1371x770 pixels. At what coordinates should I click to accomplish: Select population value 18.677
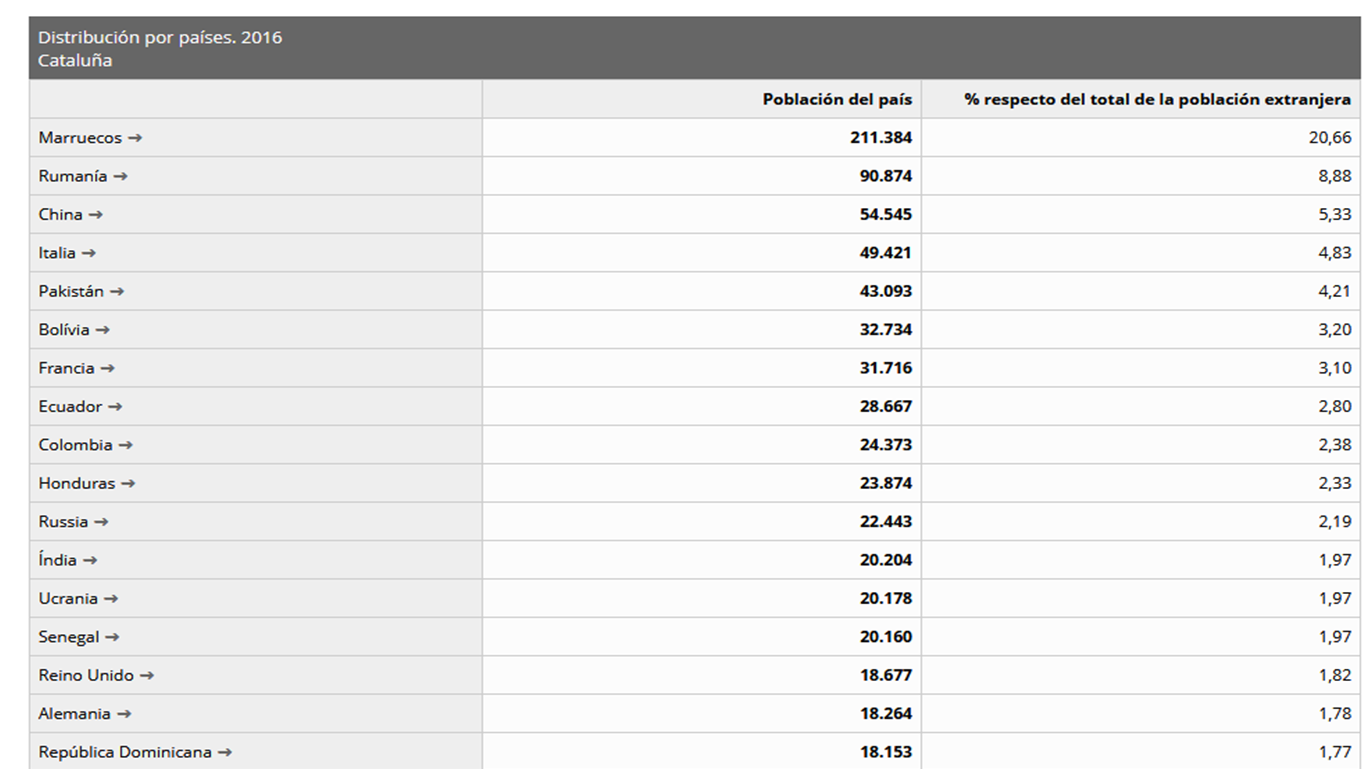click(x=885, y=676)
